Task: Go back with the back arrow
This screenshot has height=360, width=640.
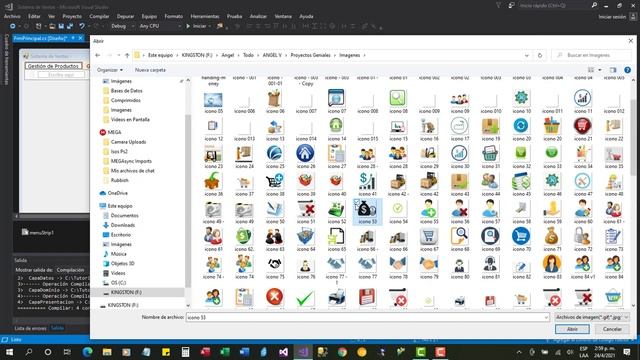Action: 98,55
